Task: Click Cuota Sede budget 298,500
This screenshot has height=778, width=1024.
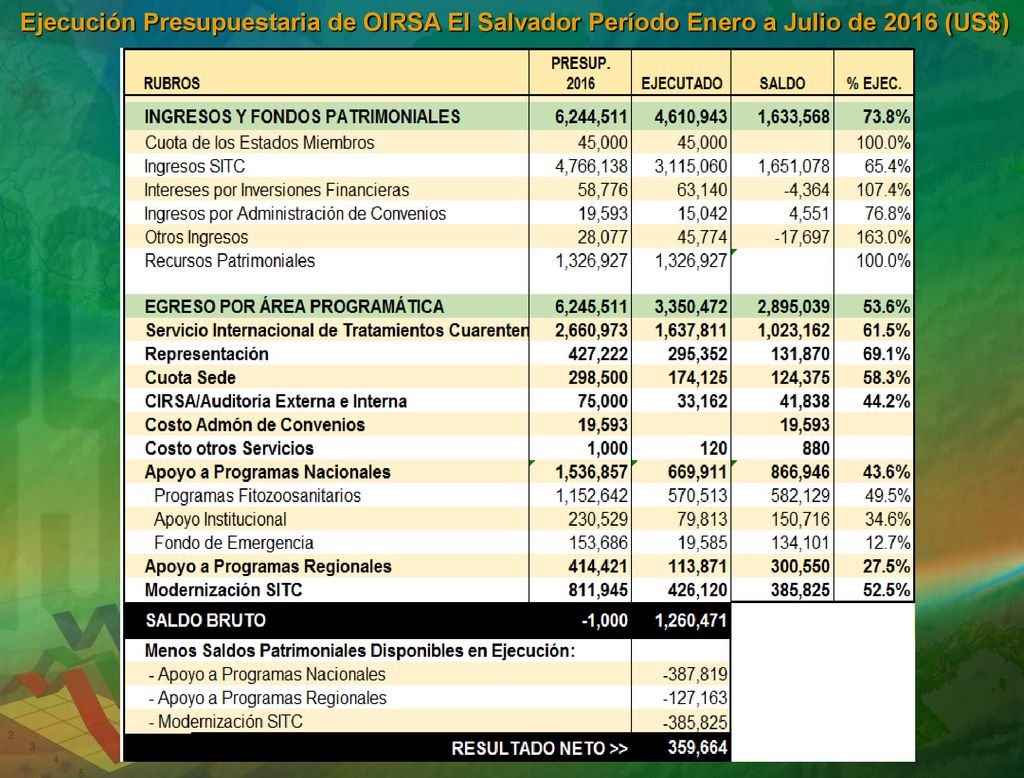Action: (598, 378)
